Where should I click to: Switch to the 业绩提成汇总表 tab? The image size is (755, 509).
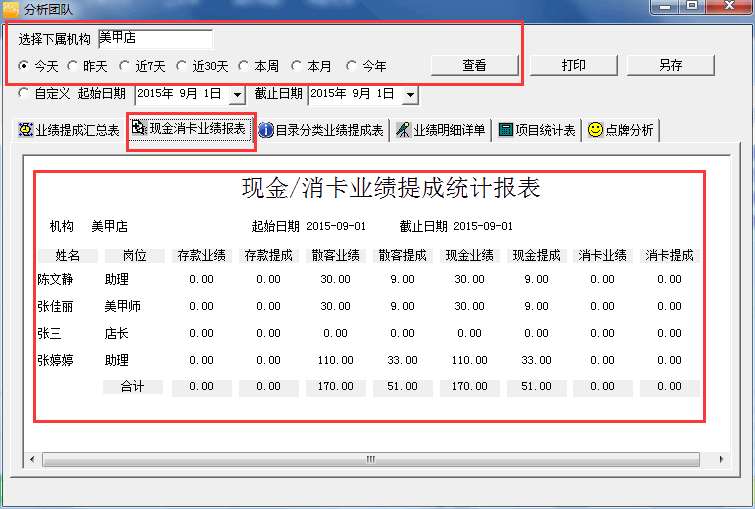click(x=69, y=130)
